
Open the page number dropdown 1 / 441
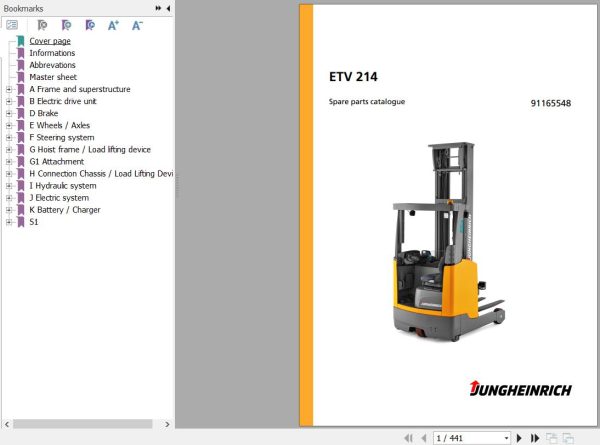click(506, 438)
